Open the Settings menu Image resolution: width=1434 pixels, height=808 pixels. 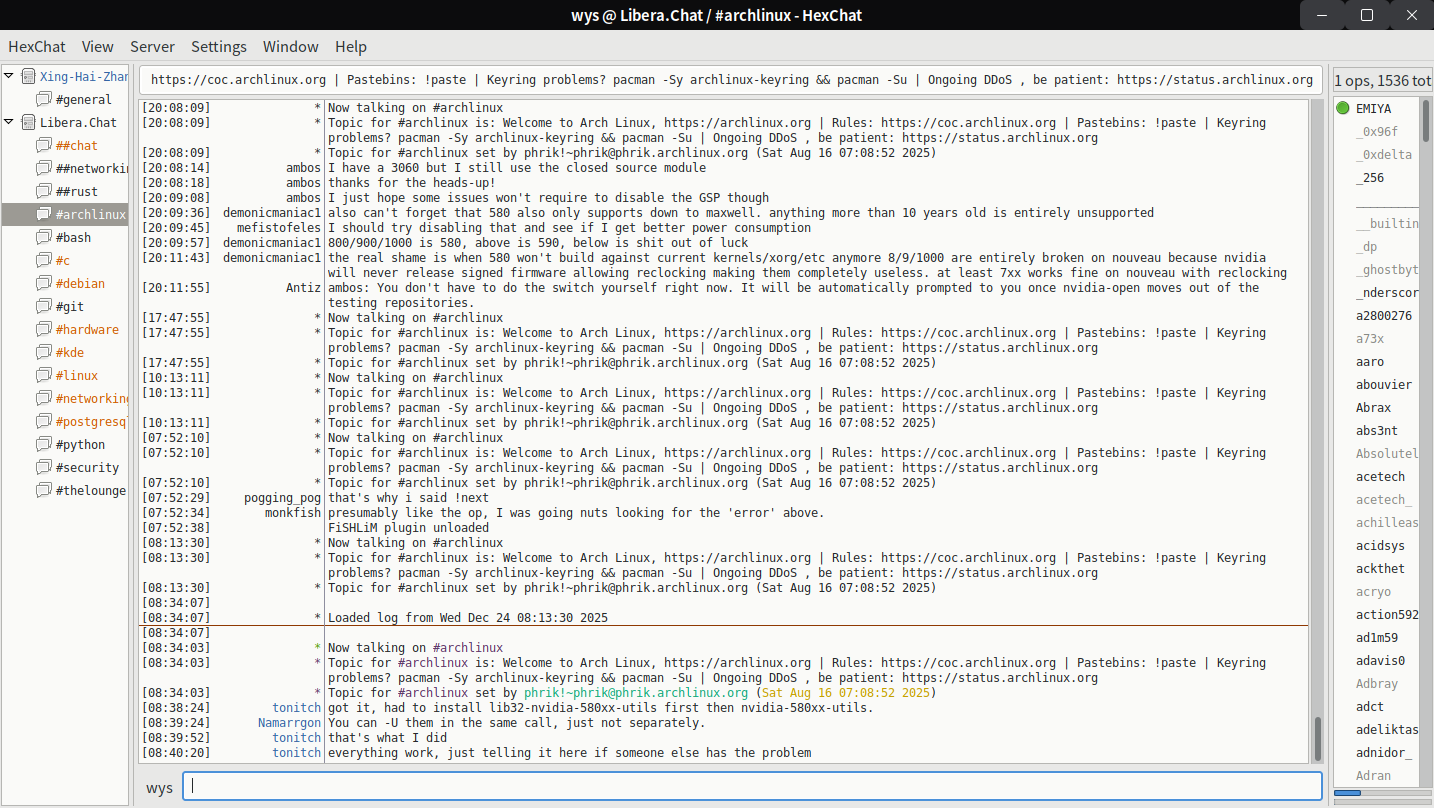coord(218,47)
